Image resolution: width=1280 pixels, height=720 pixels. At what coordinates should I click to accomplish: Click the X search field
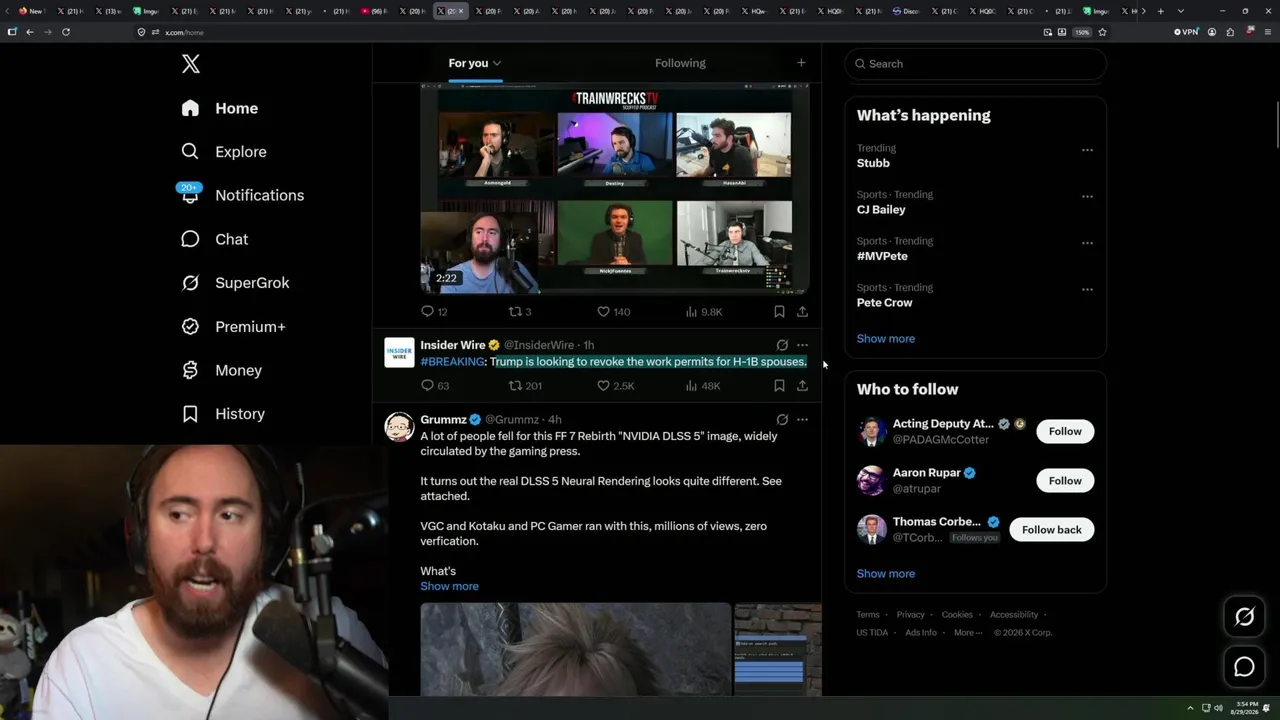click(975, 63)
